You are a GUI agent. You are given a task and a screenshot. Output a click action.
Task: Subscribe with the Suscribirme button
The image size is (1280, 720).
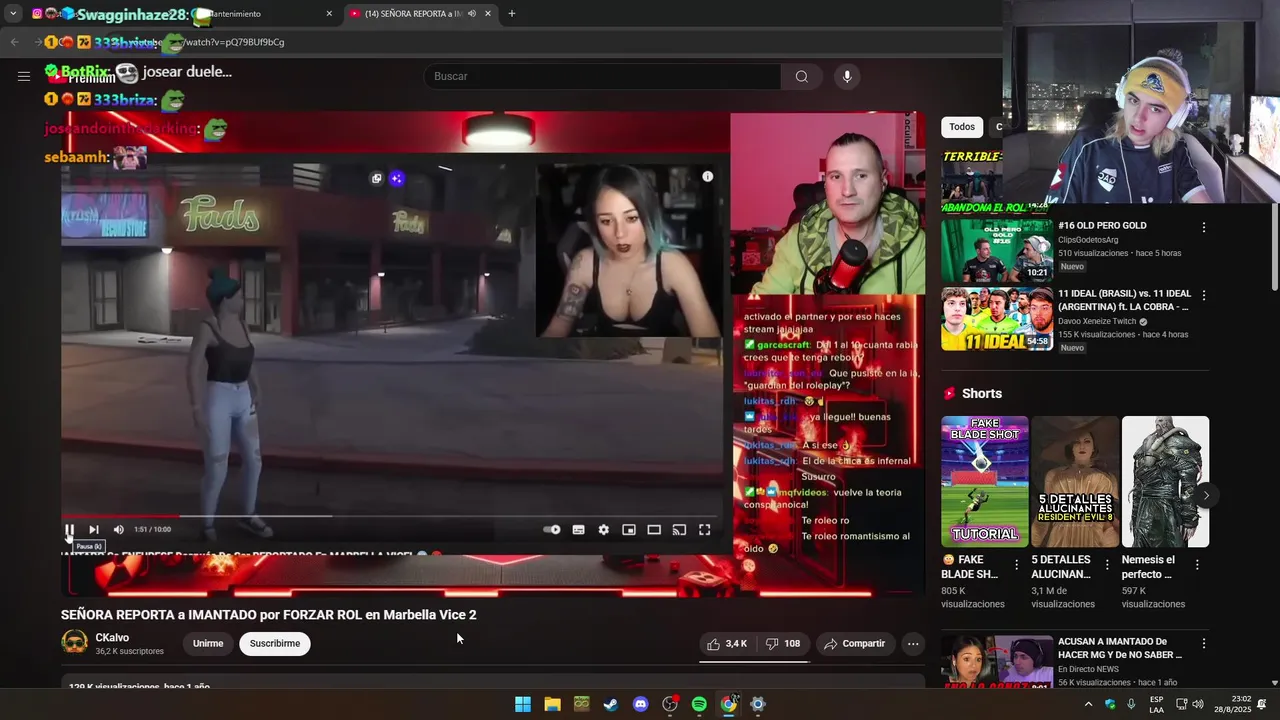point(275,644)
